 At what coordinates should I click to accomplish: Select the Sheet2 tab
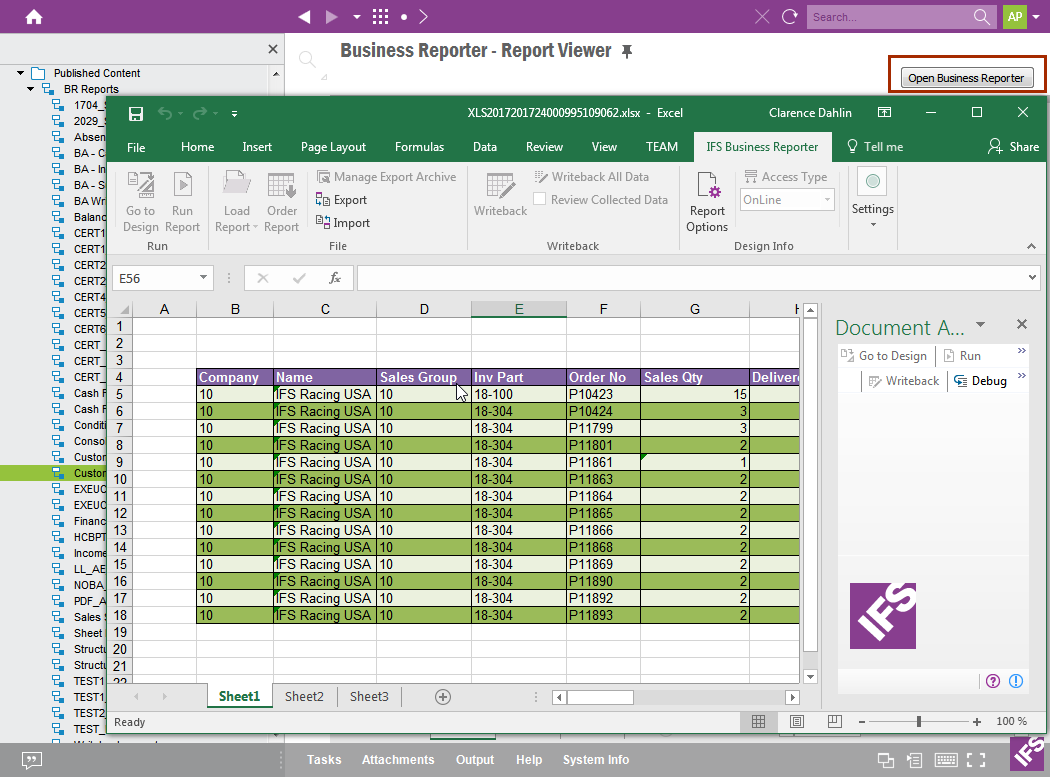[x=304, y=697]
